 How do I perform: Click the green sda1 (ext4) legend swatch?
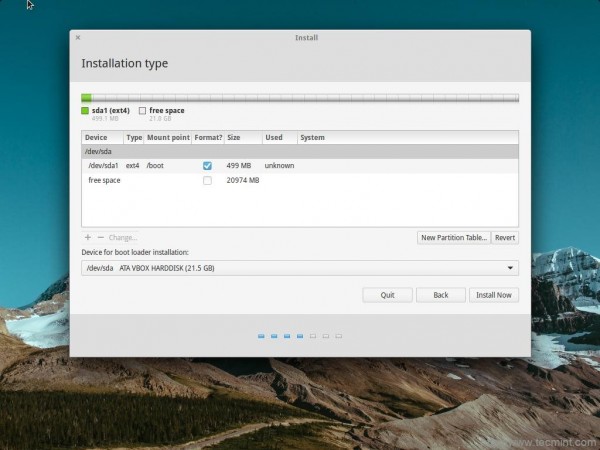85,111
